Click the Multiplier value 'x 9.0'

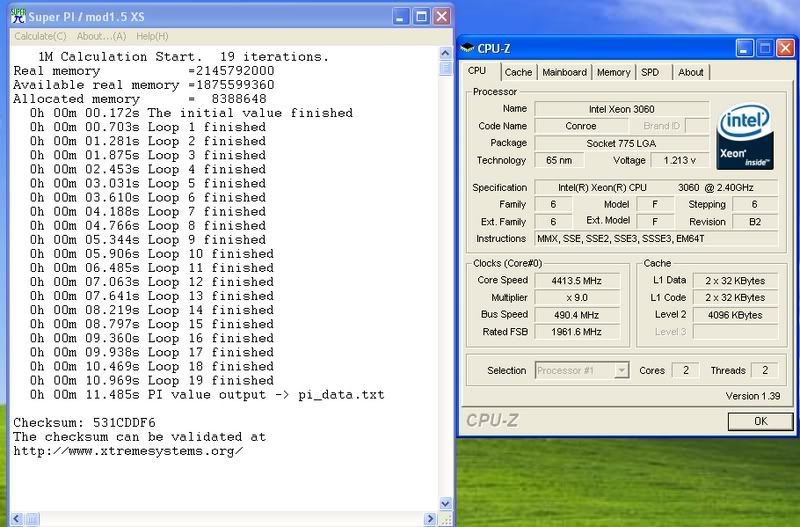tap(576, 297)
